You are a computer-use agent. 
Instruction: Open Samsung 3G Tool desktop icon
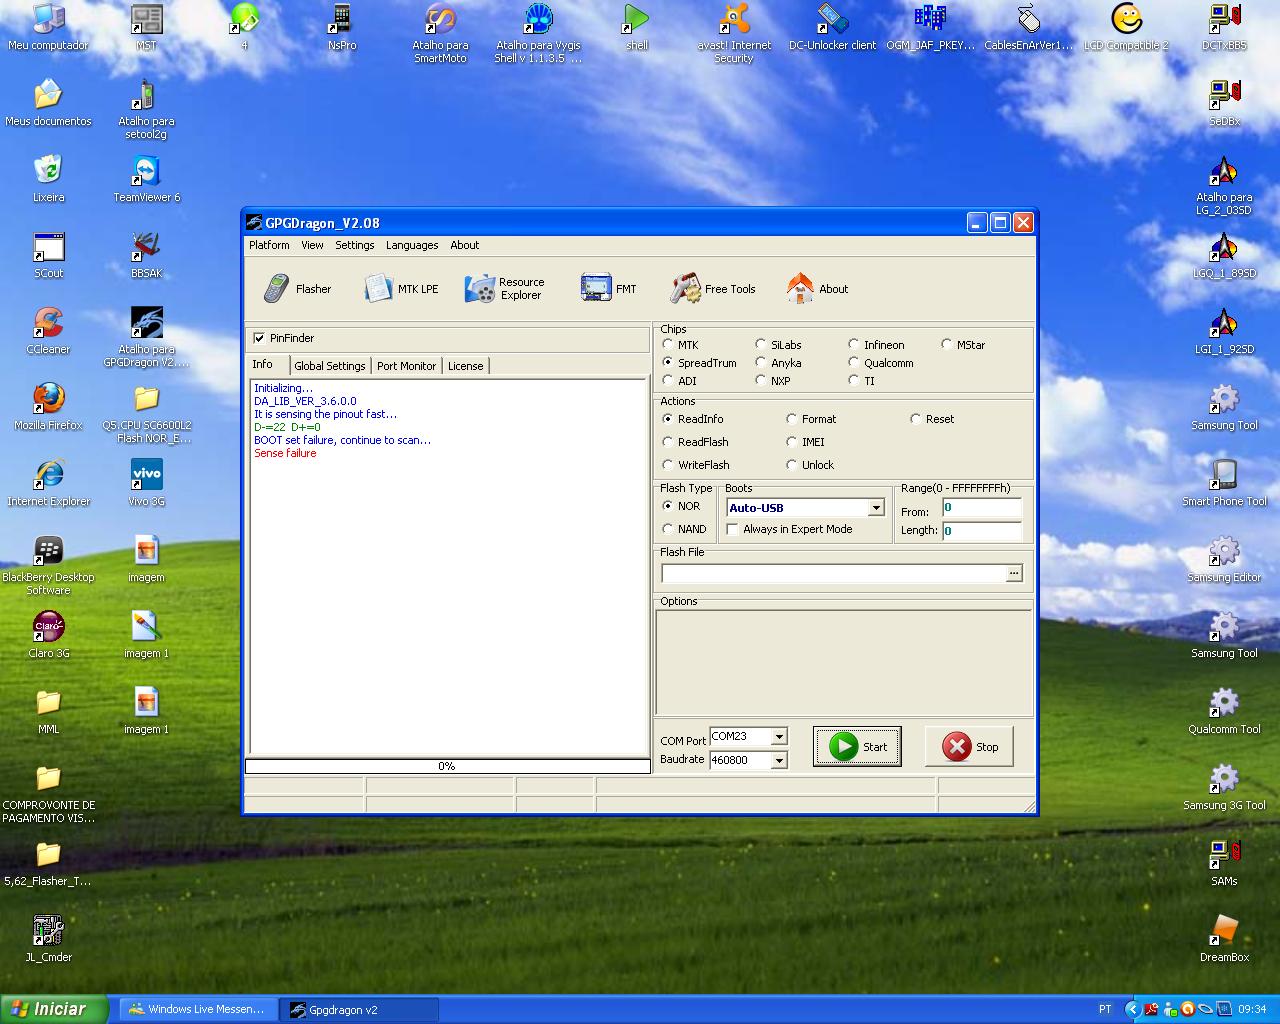(x=1224, y=786)
